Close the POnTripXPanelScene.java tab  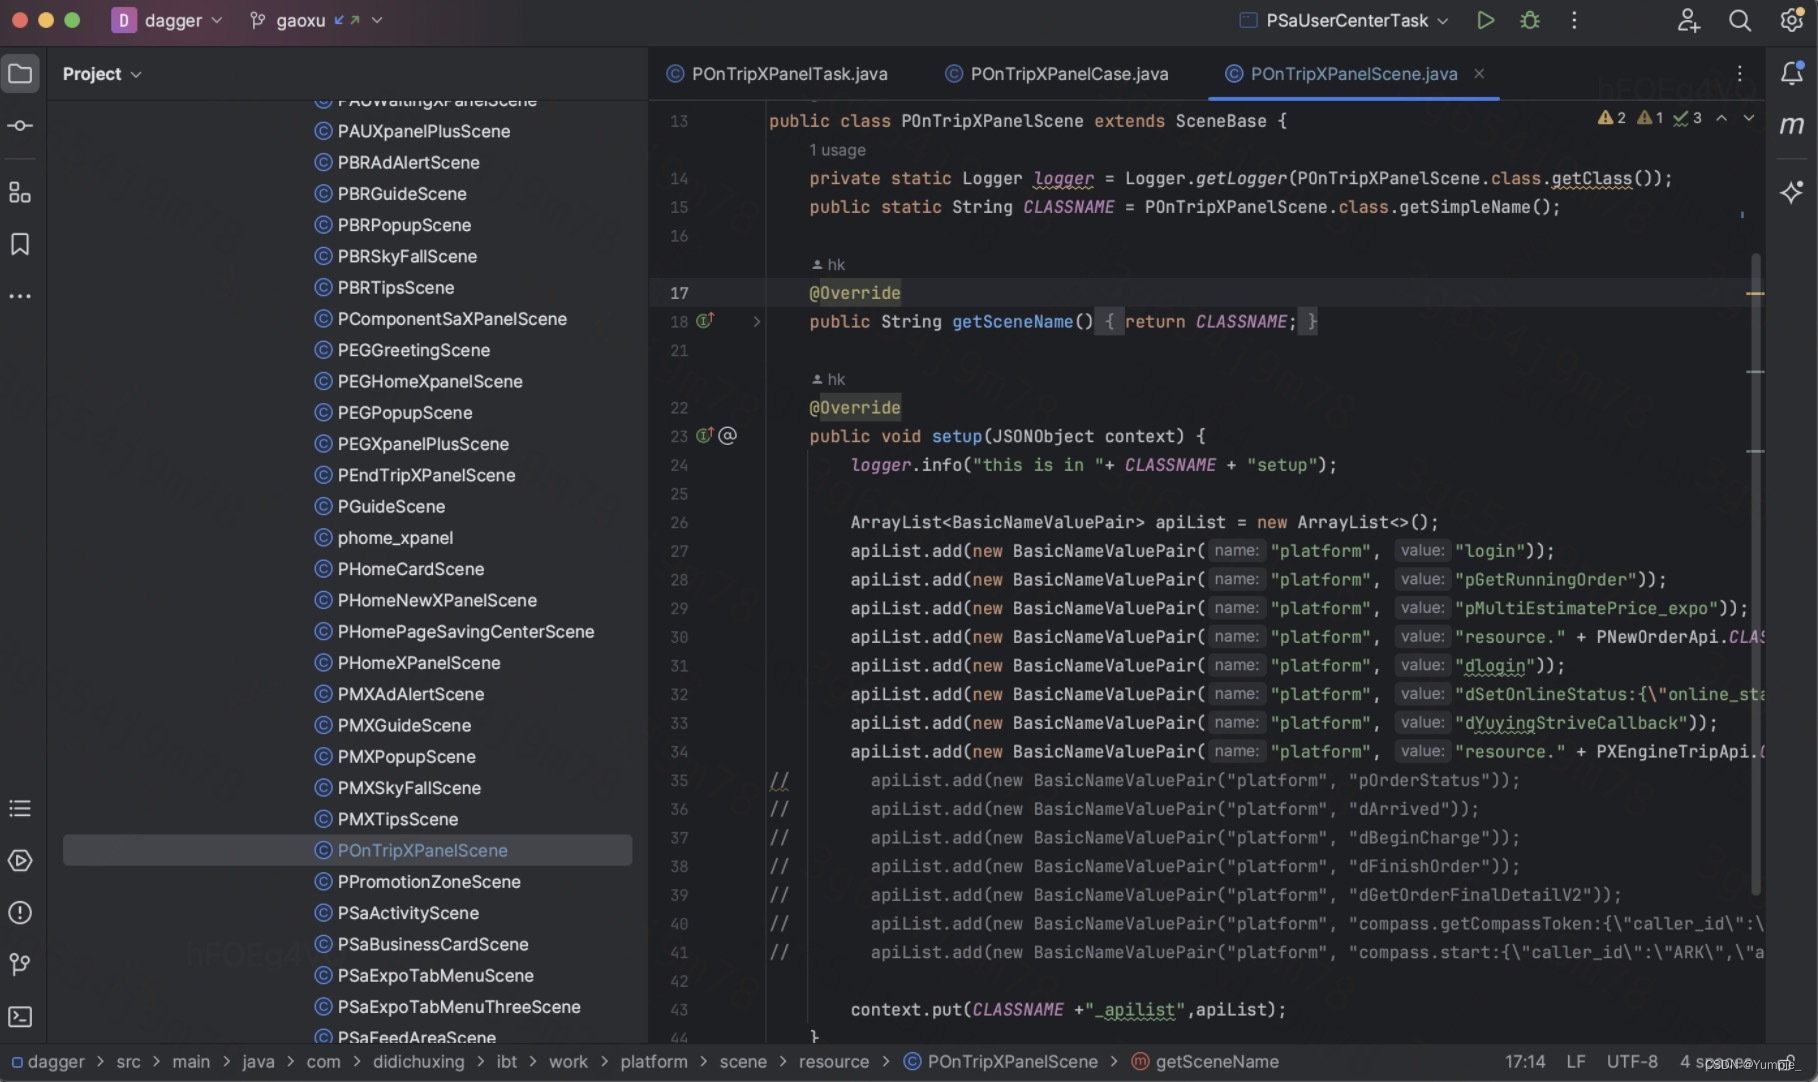point(1479,73)
